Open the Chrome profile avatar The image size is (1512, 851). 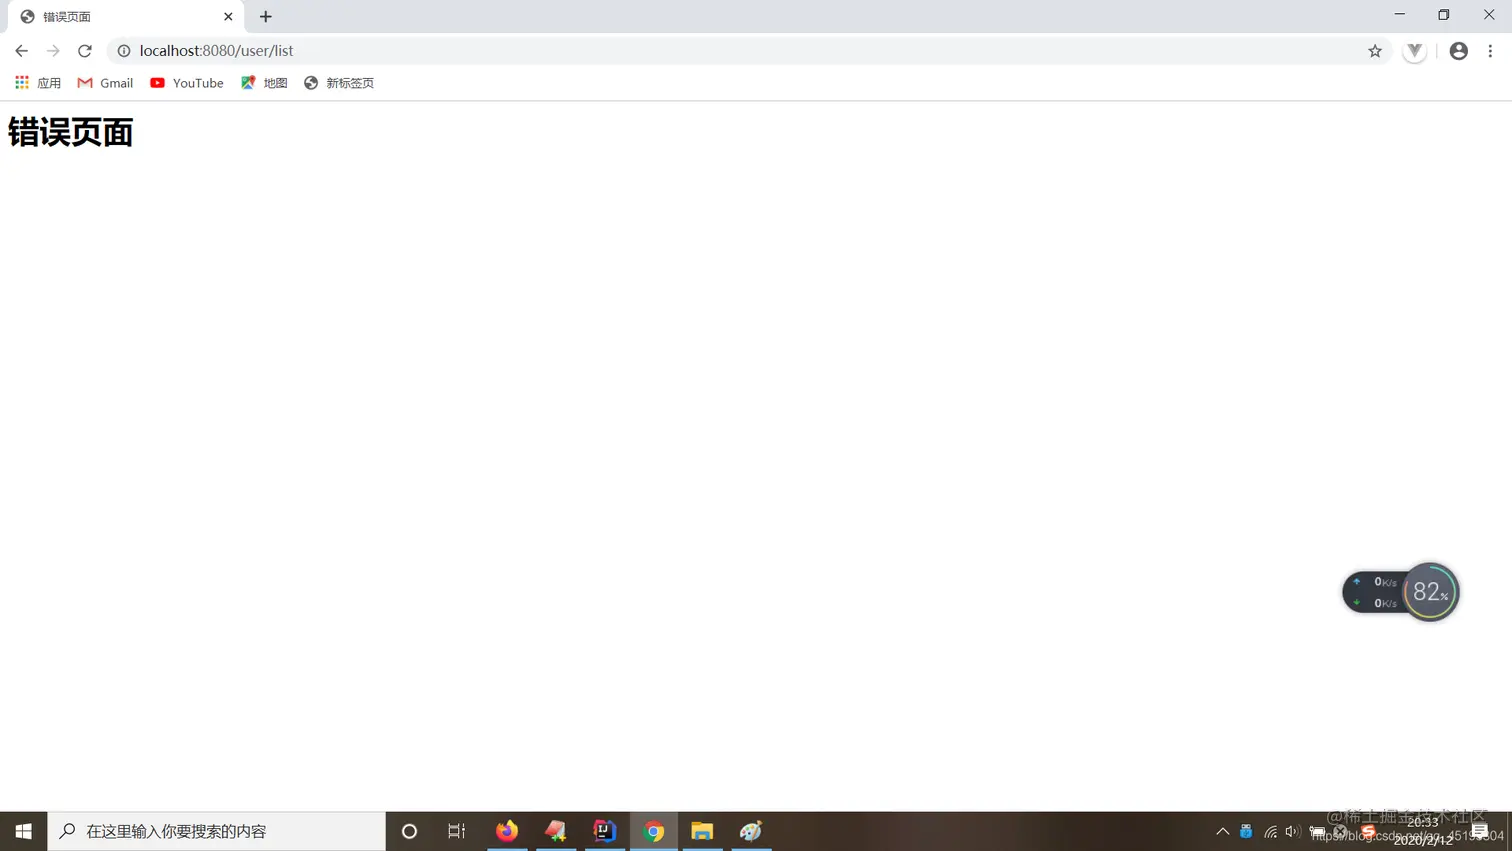[1459, 51]
